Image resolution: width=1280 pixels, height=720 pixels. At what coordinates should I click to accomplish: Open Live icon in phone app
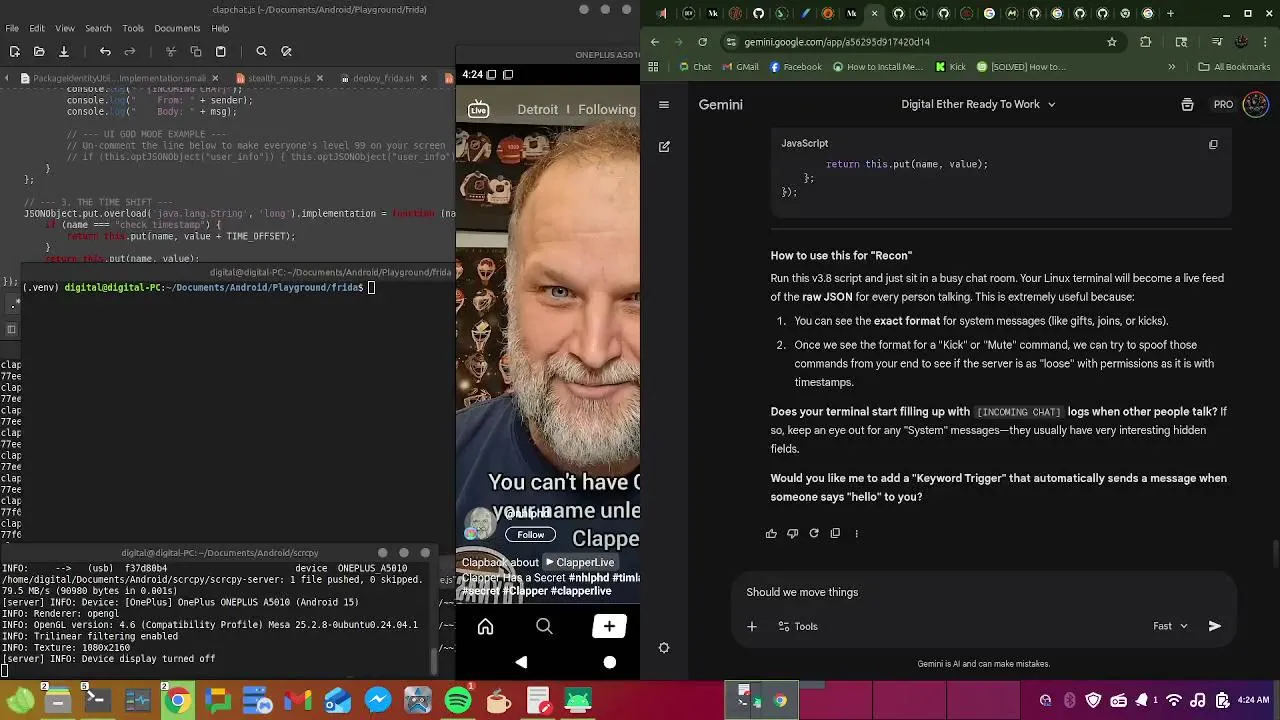(478, 109)
